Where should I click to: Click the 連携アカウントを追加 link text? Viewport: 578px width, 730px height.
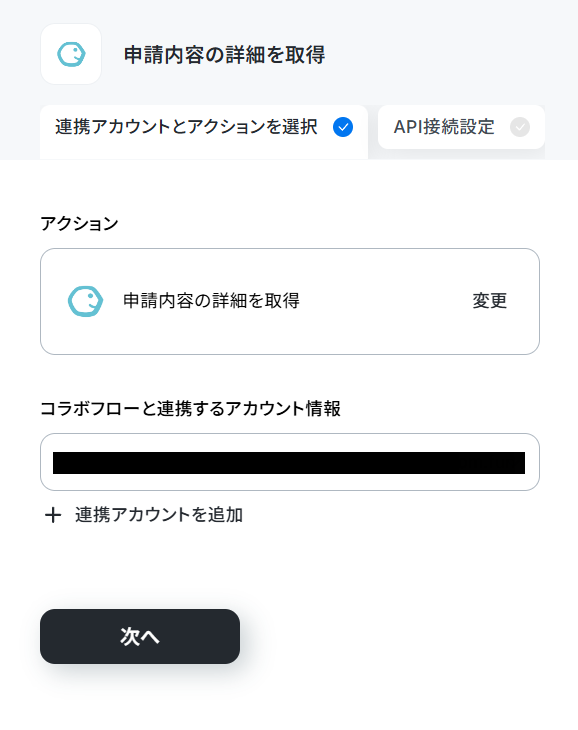point(159,515)
